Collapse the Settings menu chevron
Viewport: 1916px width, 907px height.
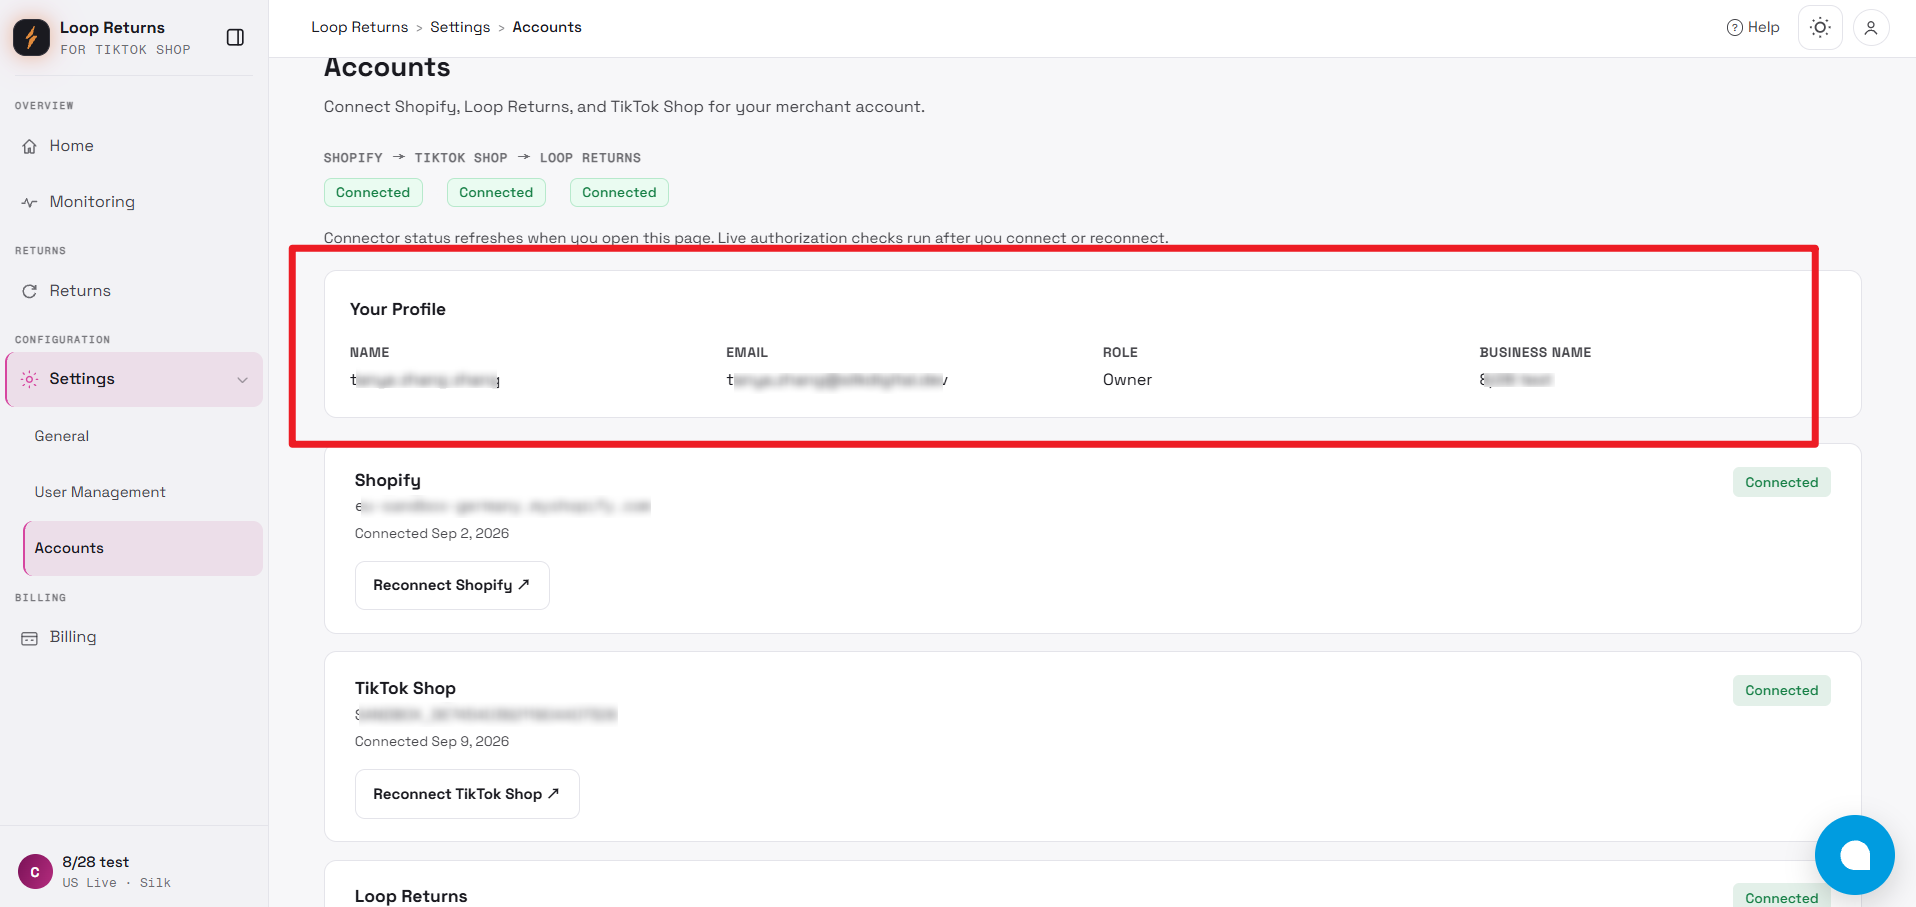pyautogui.click(x=242, y=380)
